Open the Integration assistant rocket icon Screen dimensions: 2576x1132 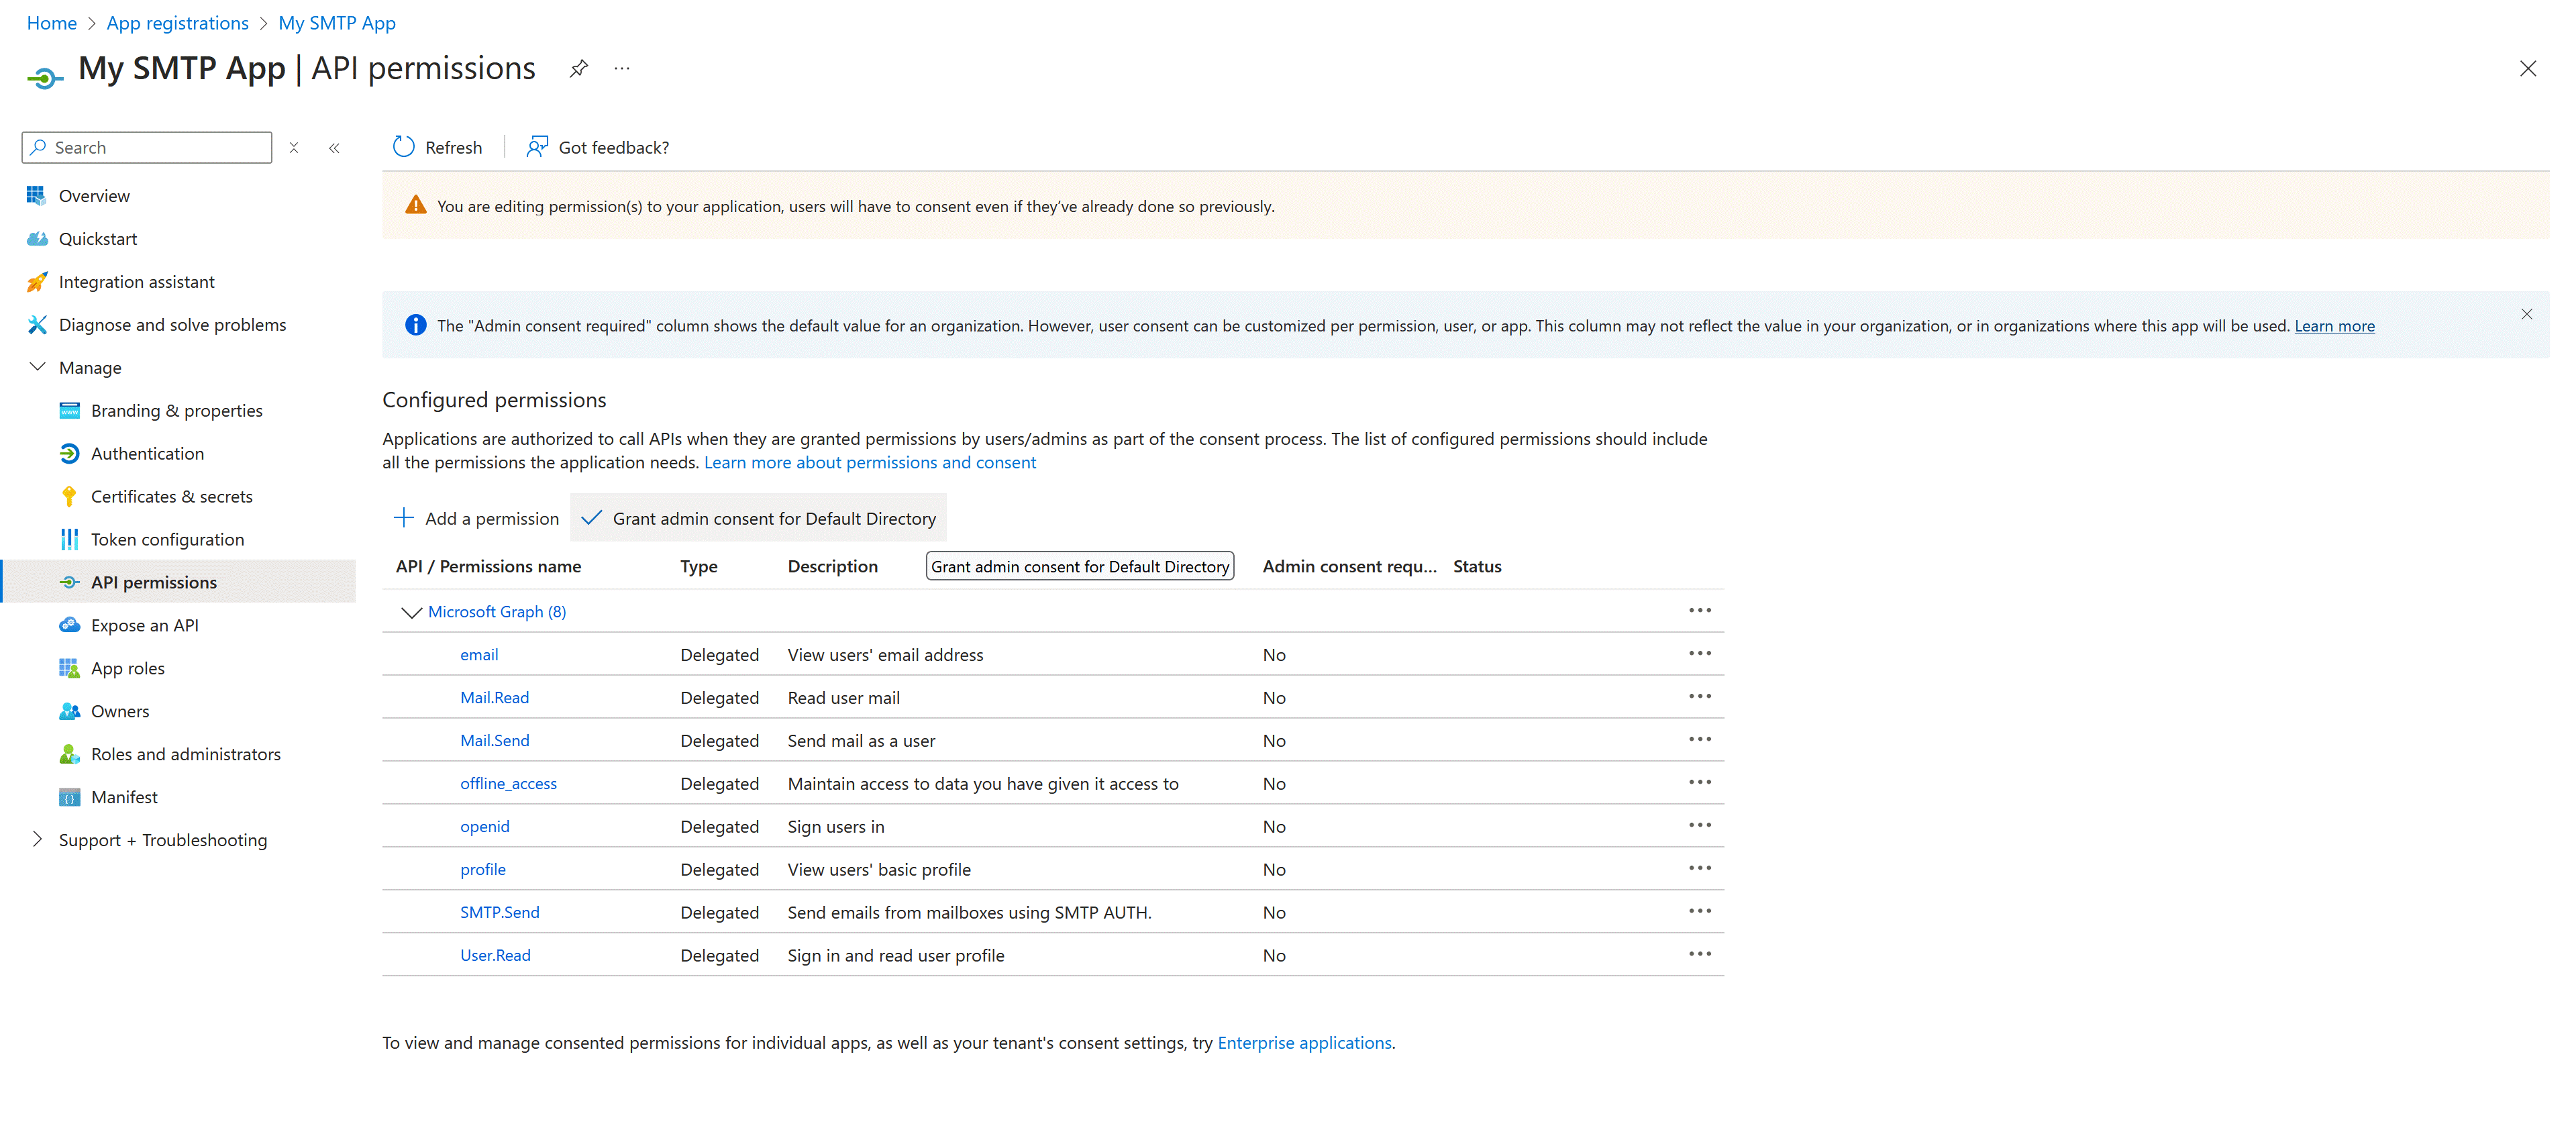37,282
